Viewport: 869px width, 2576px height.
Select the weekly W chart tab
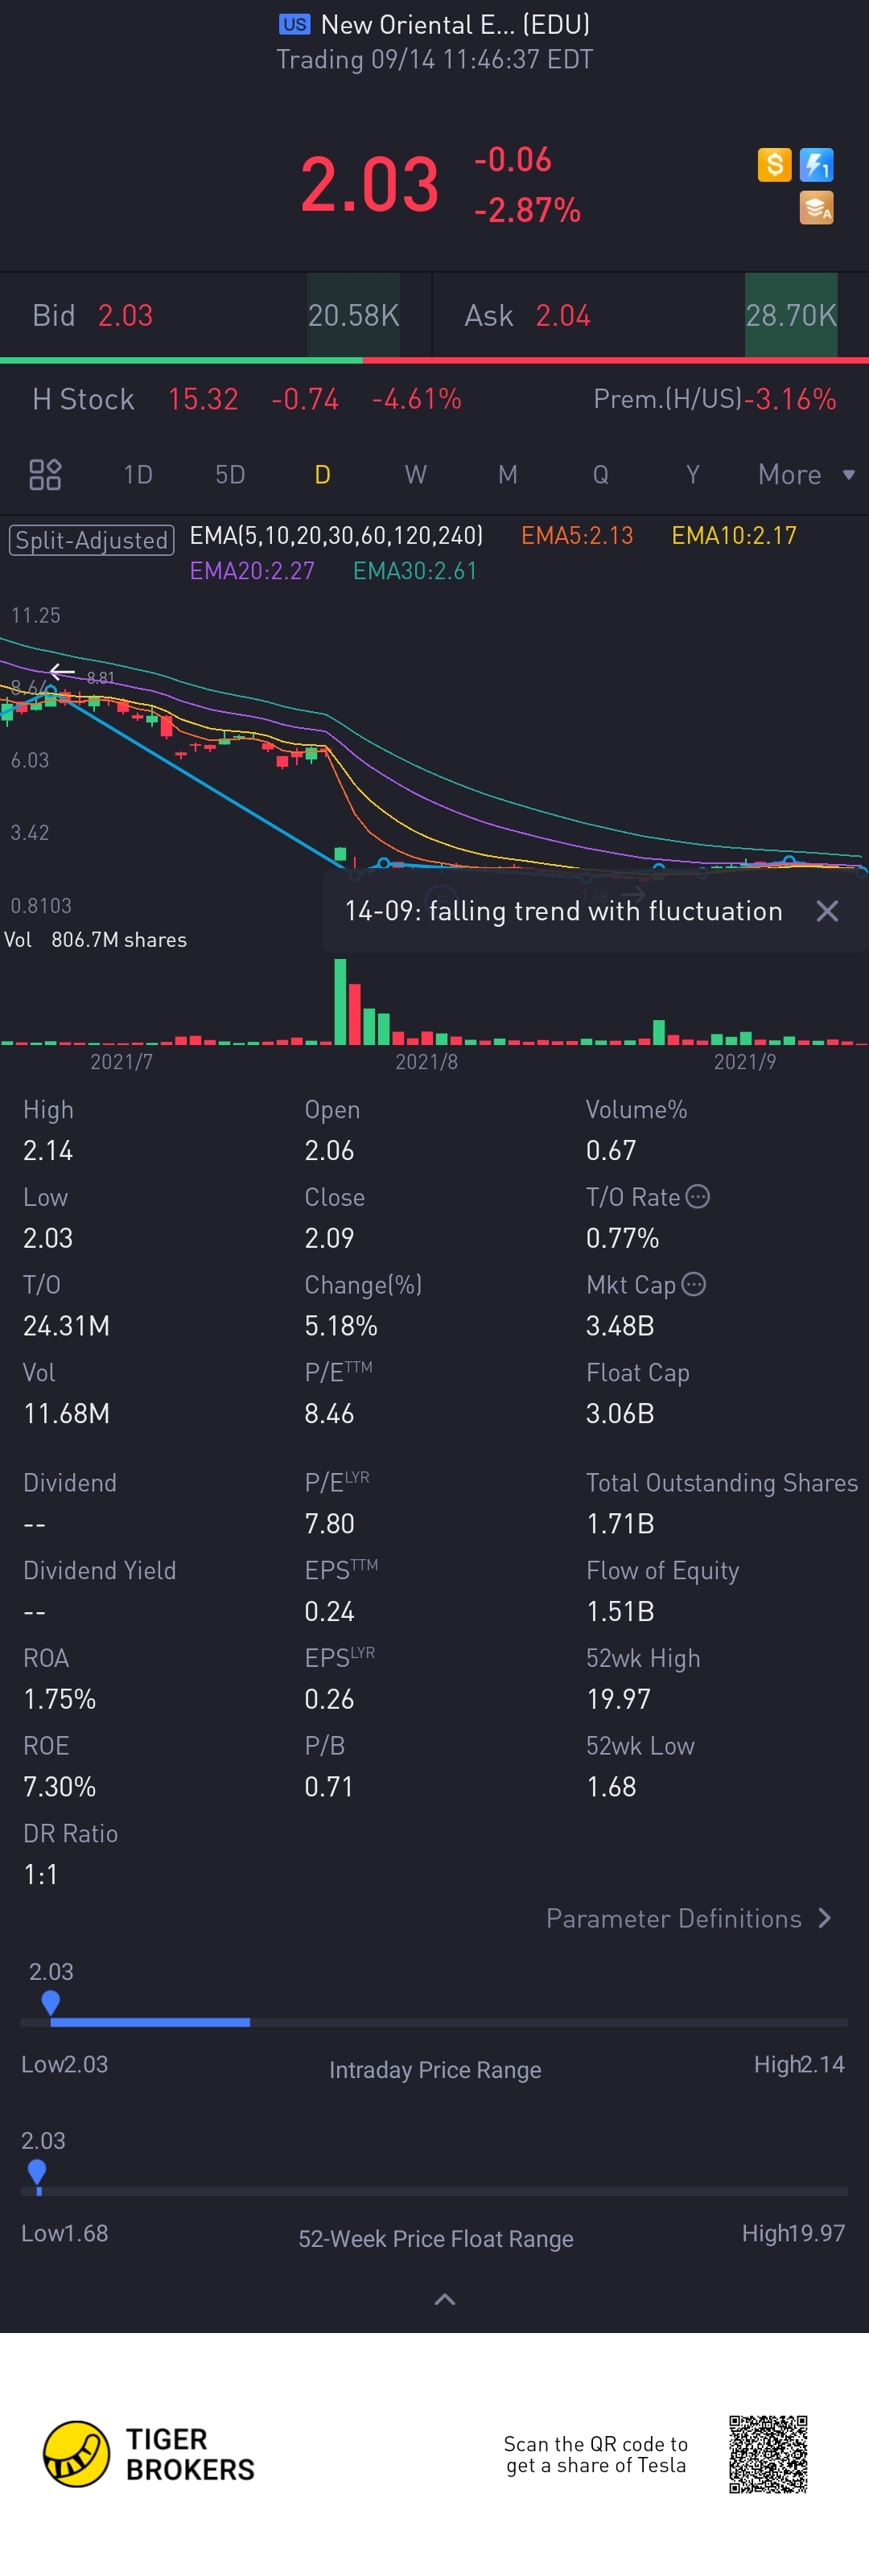[x=415, y=474]
